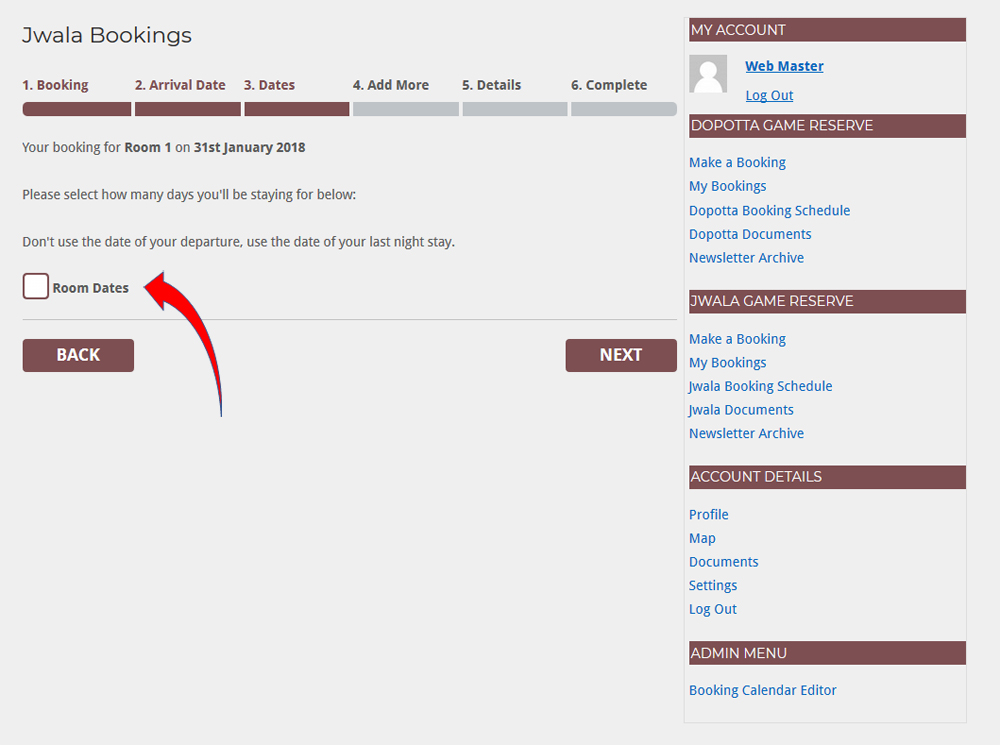The height and width of the screenshot is (745, 1000).
Task: Open Dopotta Booking Schedule
Action: (x=769, y=210)
